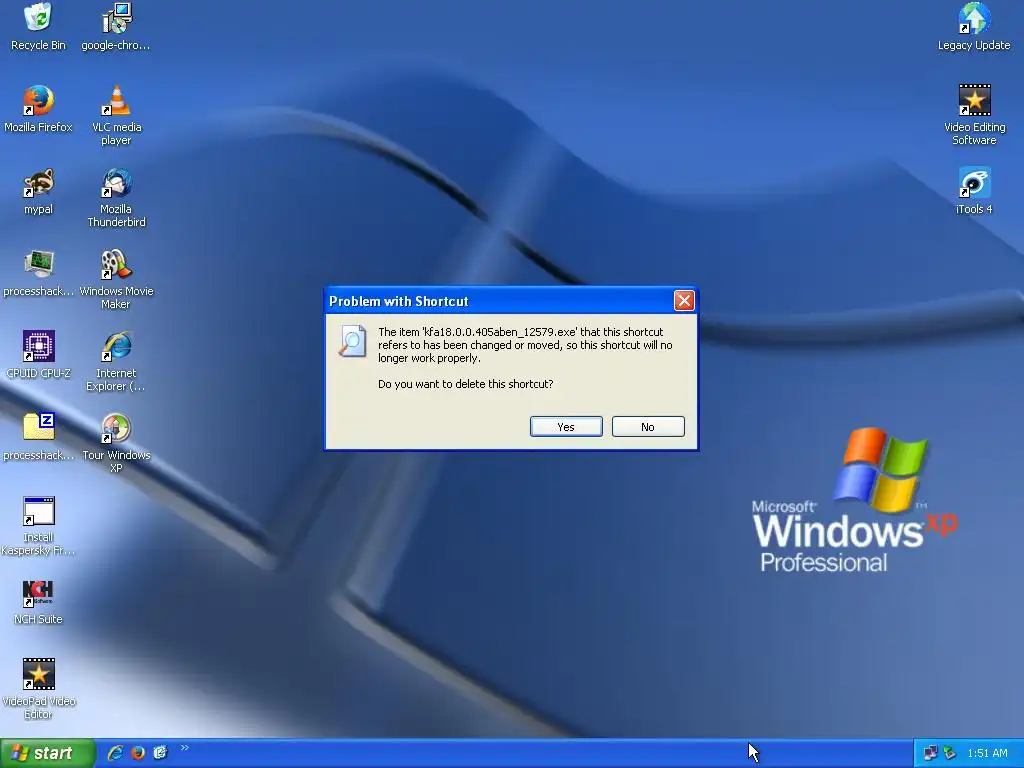Click Yes to delete the shortcut
Screen dimensions: 1024x768
pyautogui.click(x=566, y=426)
